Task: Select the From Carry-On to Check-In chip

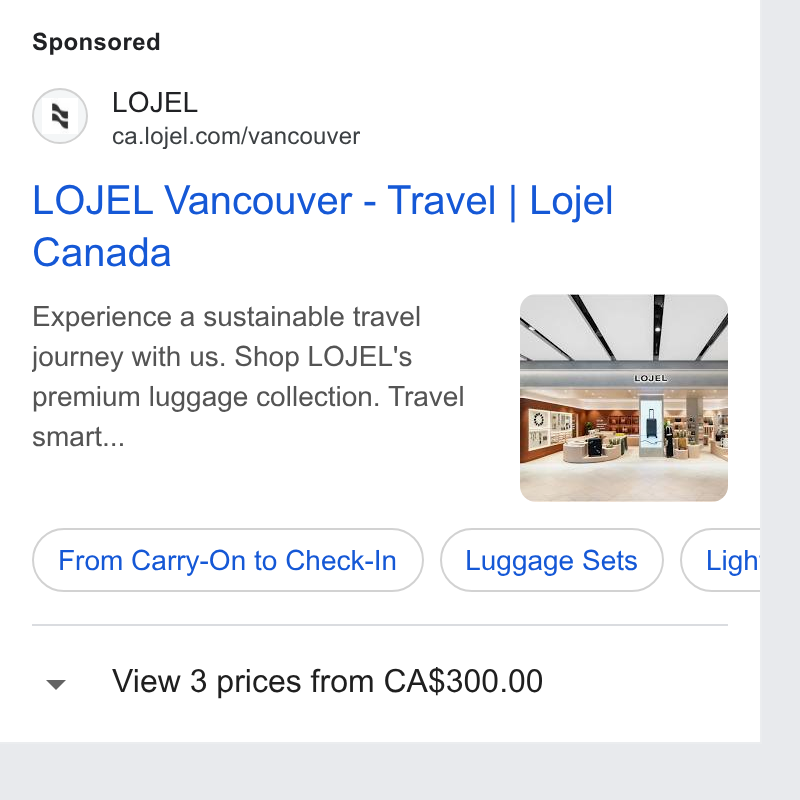Action: click(x=228, y=560)
